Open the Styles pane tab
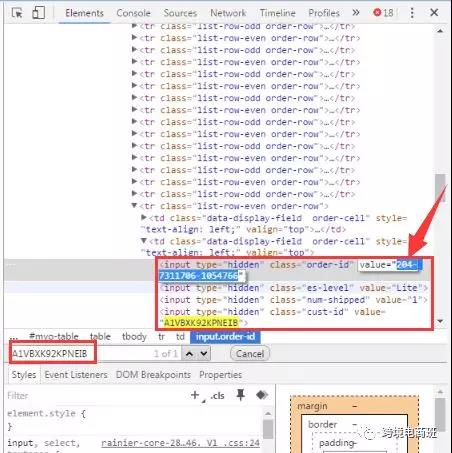This screenshot has height=453, width=452. (x=24, y=375)
